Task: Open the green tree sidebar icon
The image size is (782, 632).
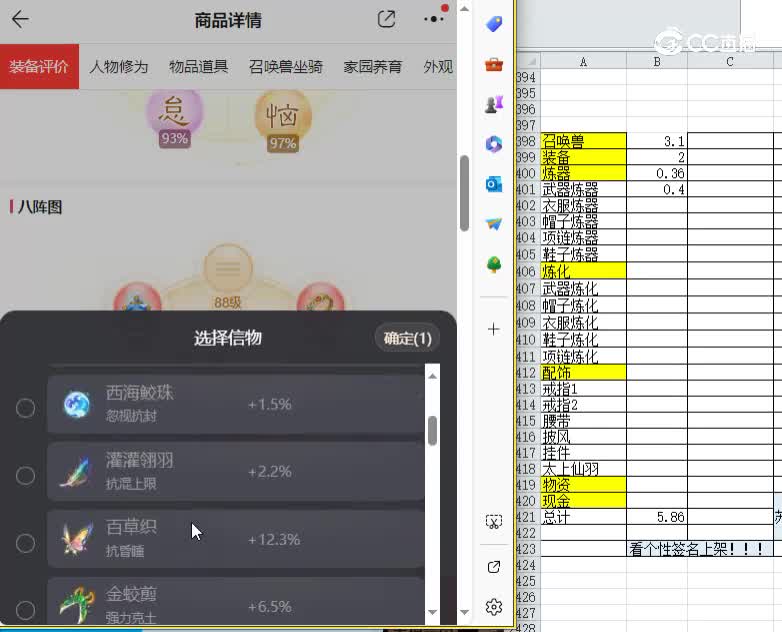Action: point(494,264)
